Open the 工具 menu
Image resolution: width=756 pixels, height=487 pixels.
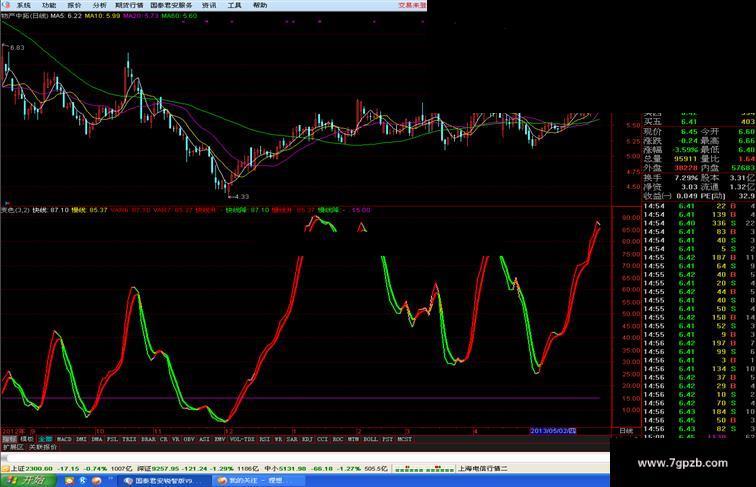pos(234,5)
